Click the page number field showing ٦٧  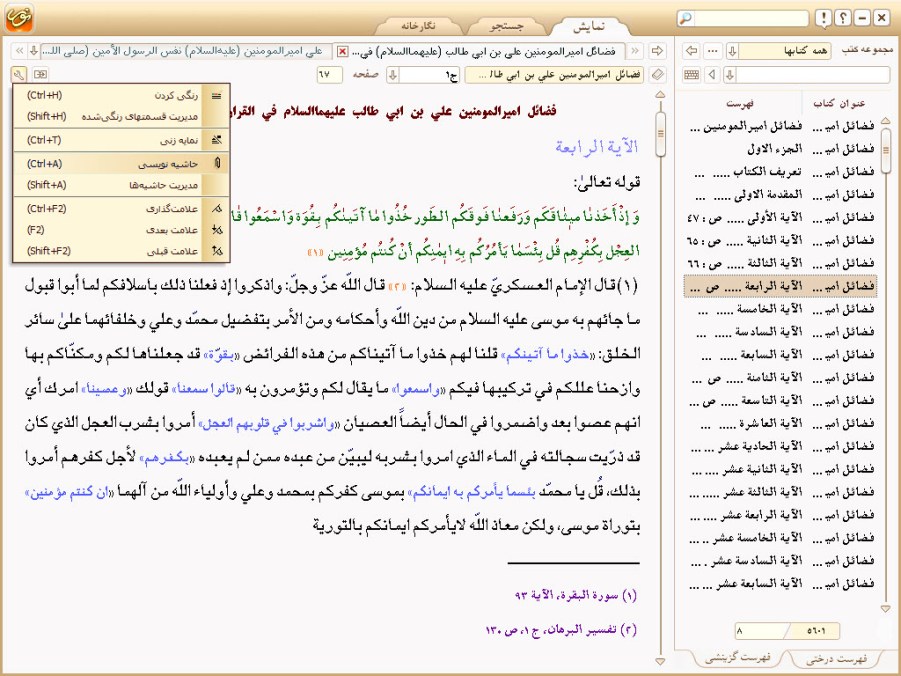(x=329, y=75)
